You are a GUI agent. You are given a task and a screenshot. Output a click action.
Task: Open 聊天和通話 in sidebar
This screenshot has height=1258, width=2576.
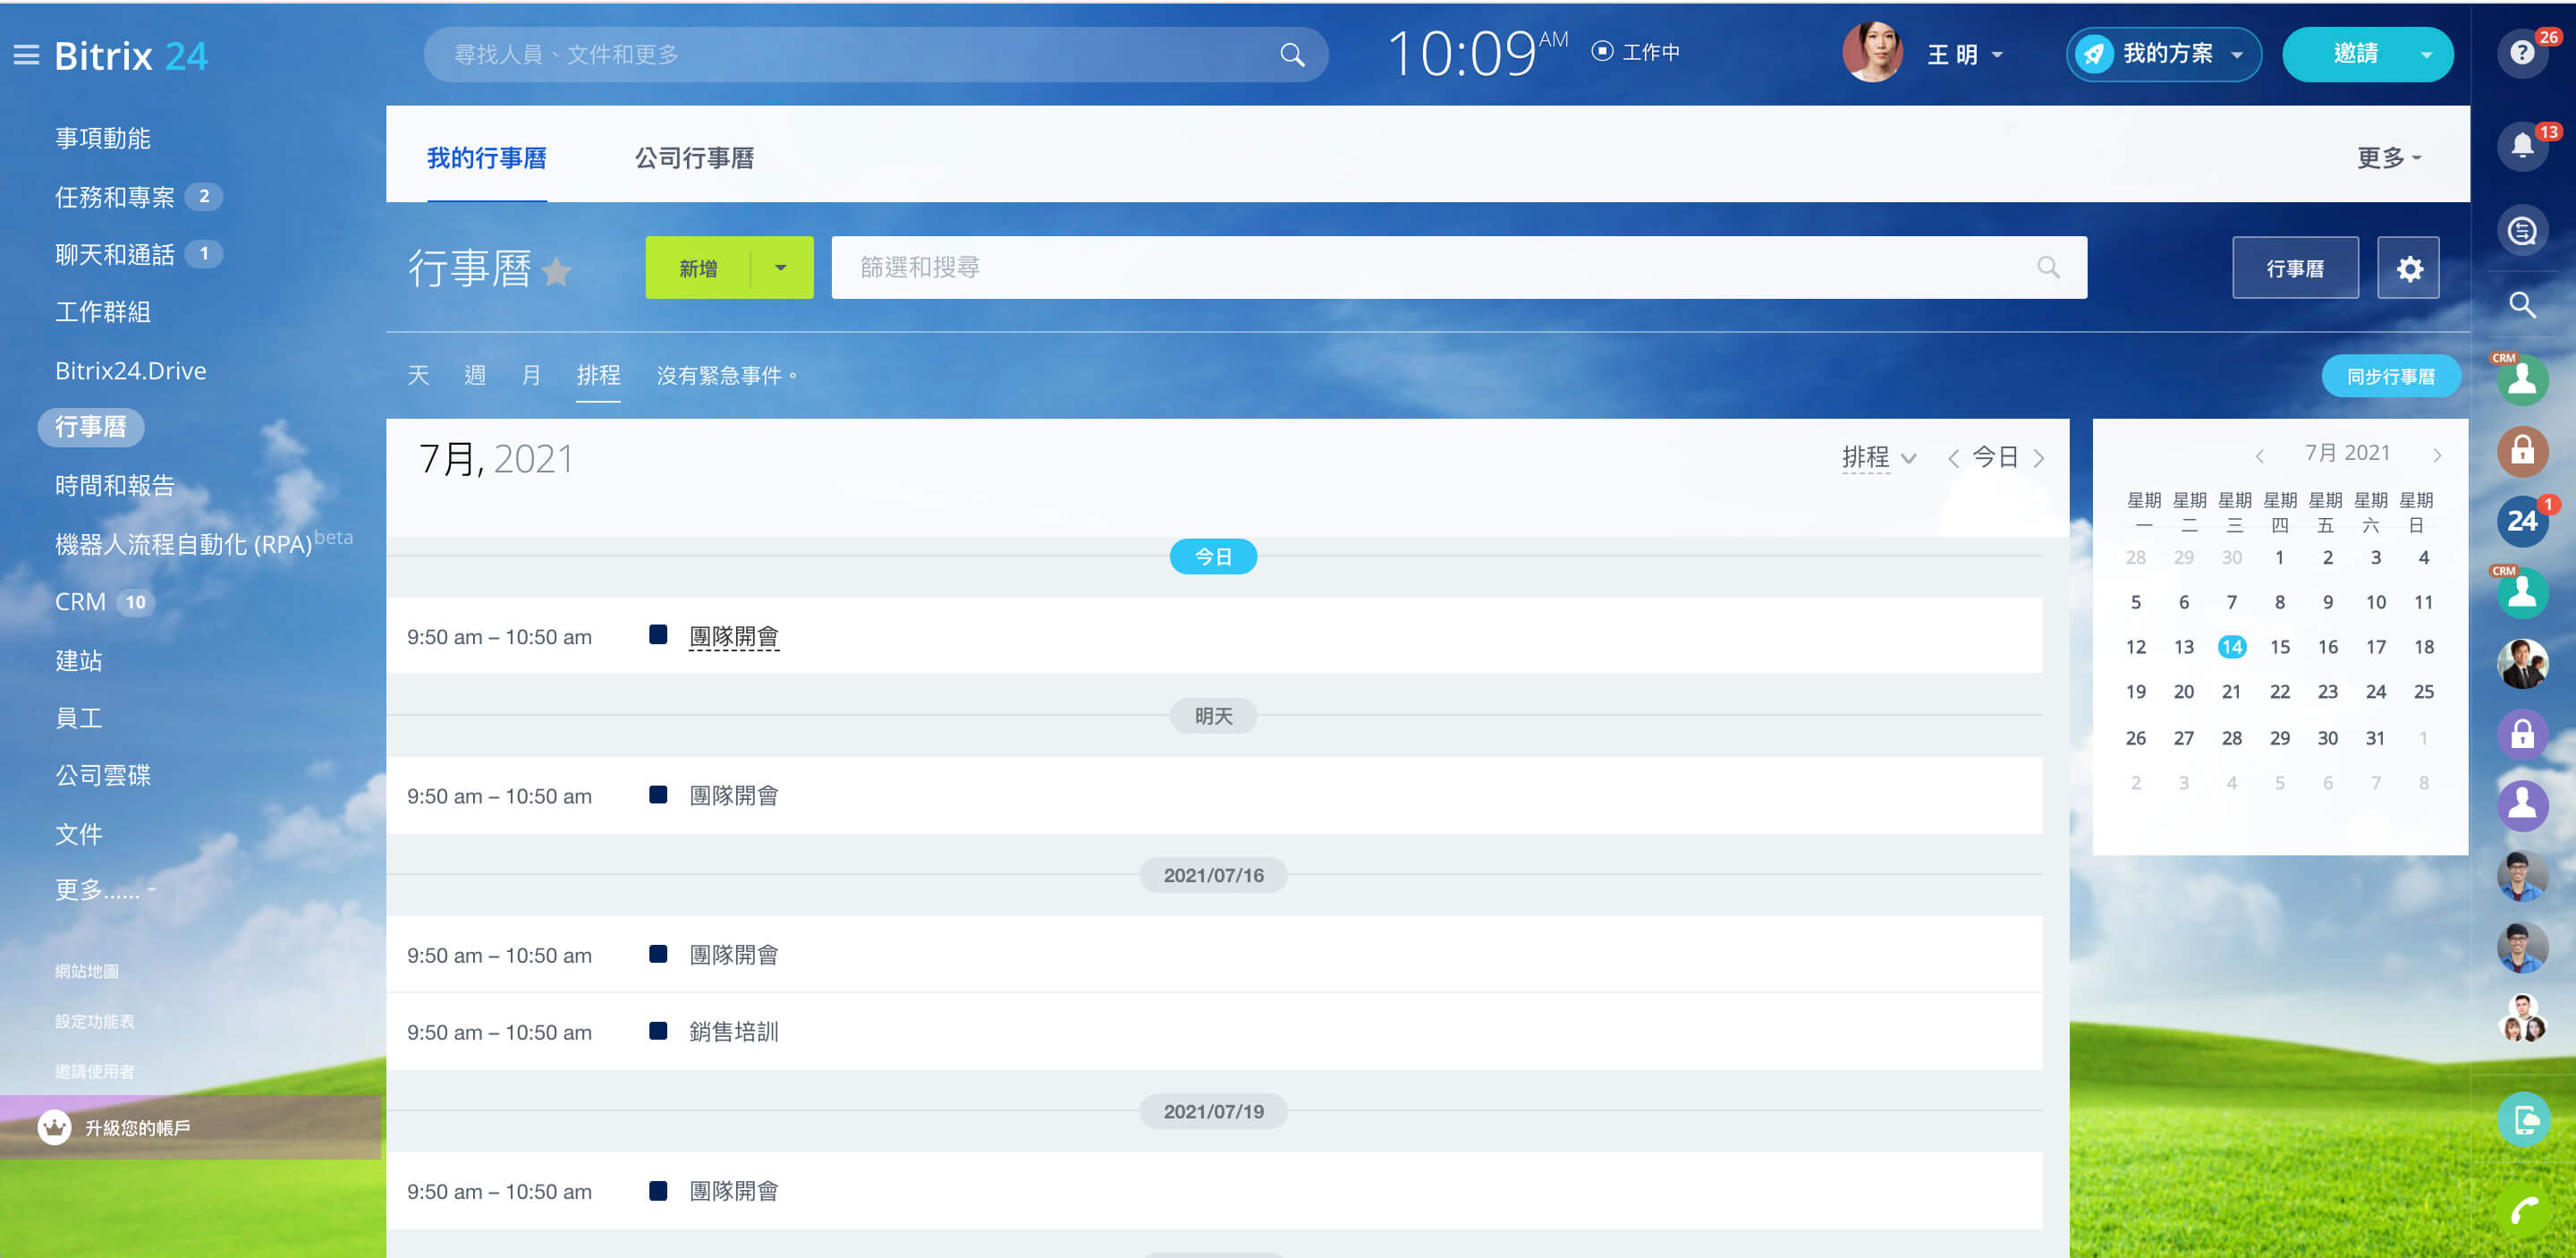click(x=114, y=254)
